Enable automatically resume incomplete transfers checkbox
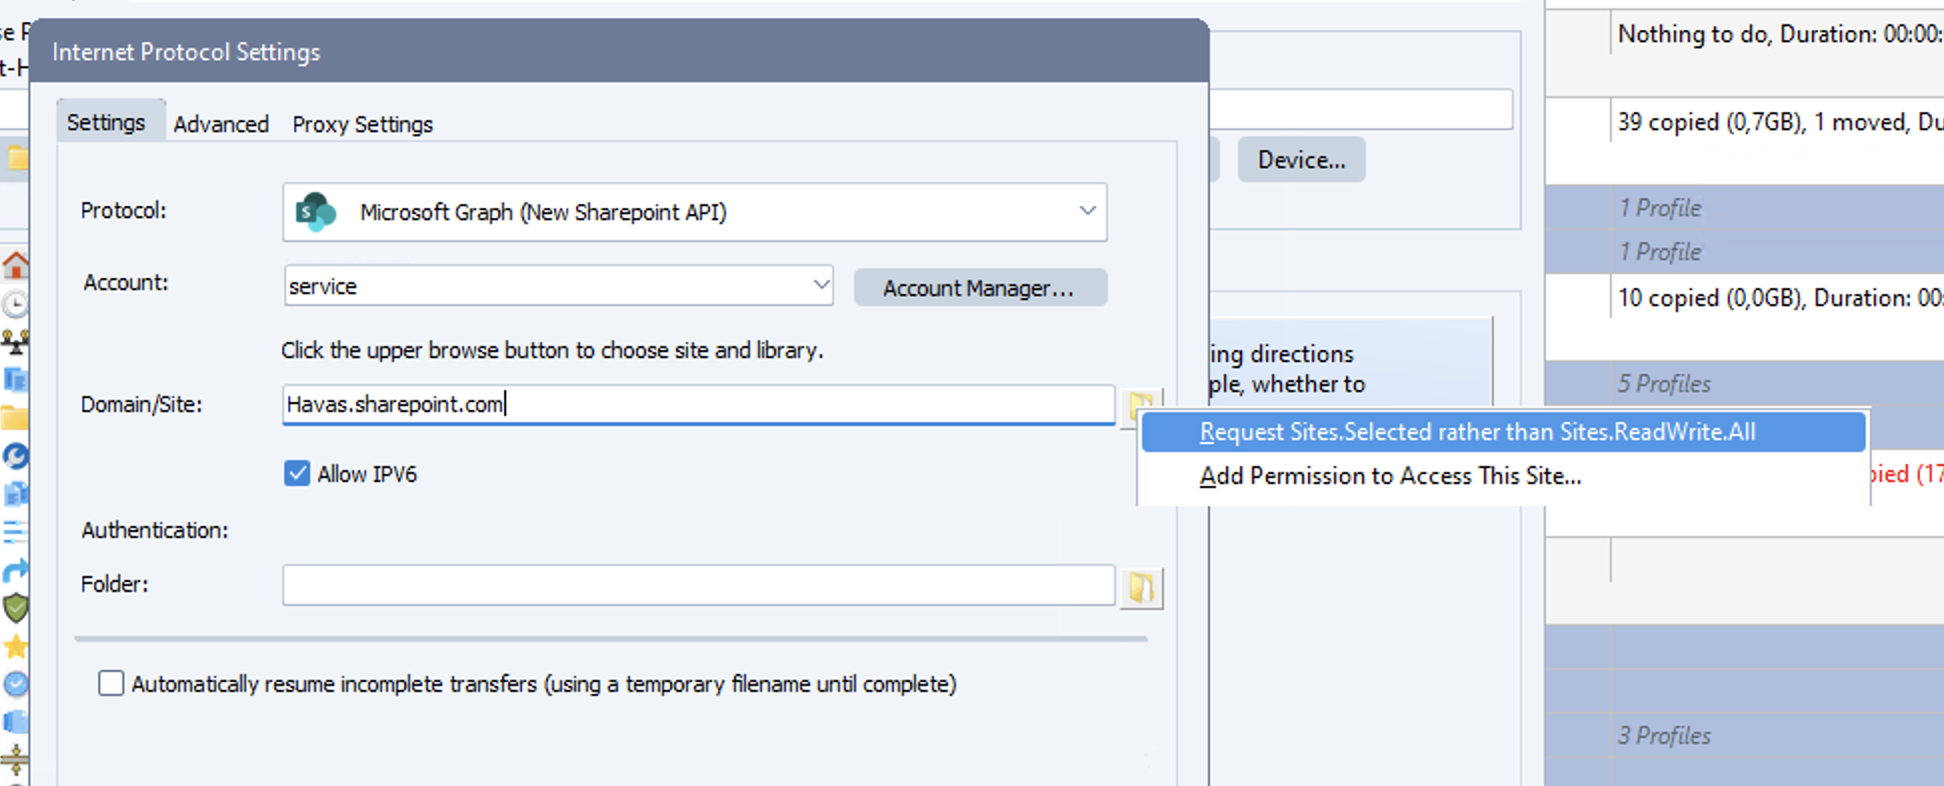The height and width of the screenshot is (786, 1944). pos(111,683)
